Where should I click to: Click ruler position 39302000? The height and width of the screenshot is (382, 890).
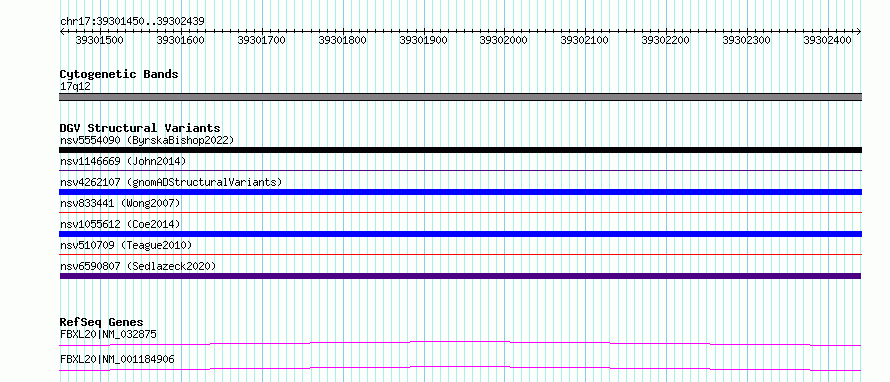[503, 40]
